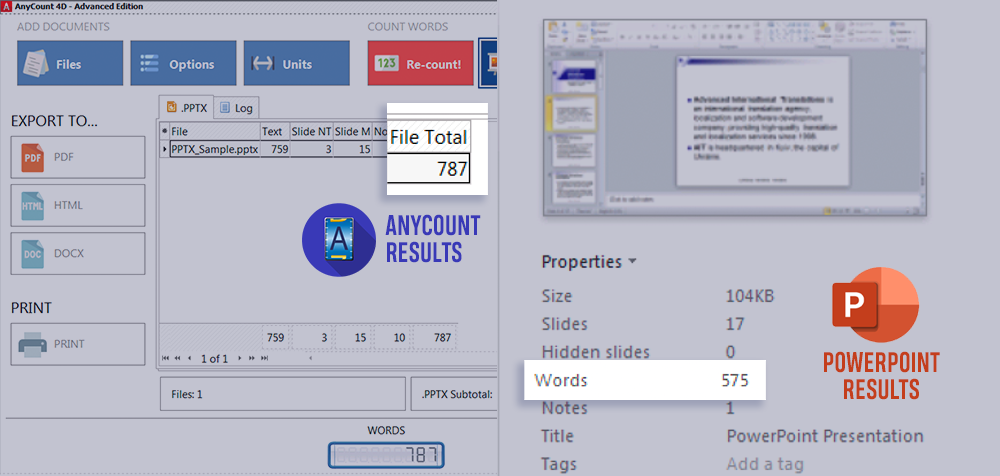Screen dimensions: 1000x476
Task: Click the grid horizontal scrollbar left arrow
Action: 311,358
